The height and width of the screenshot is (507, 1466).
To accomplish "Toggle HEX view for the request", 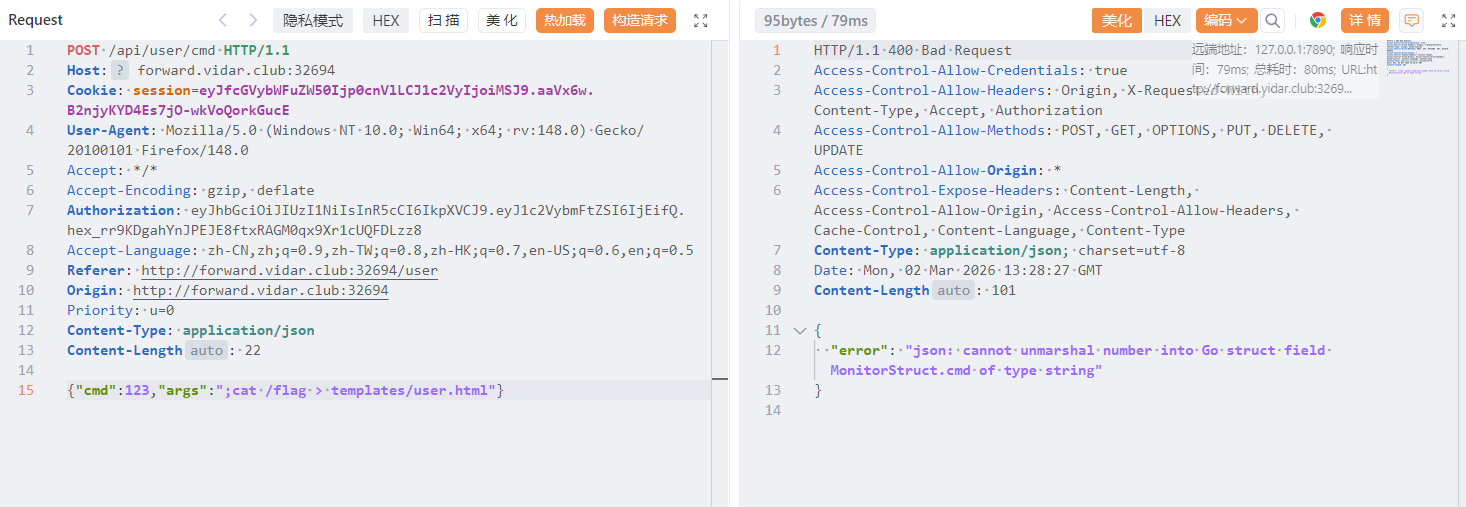I will [x=386, y=20].
